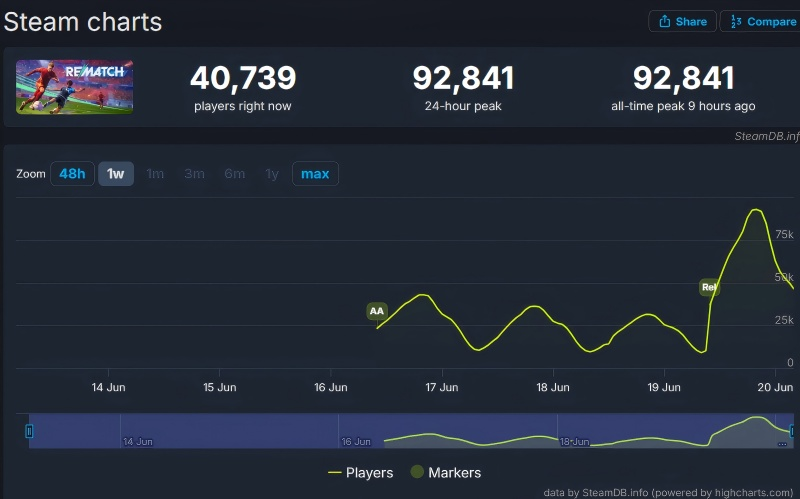Switch zoom to max
Viewport: 800px width, 499px height.
tap(315, 173)
